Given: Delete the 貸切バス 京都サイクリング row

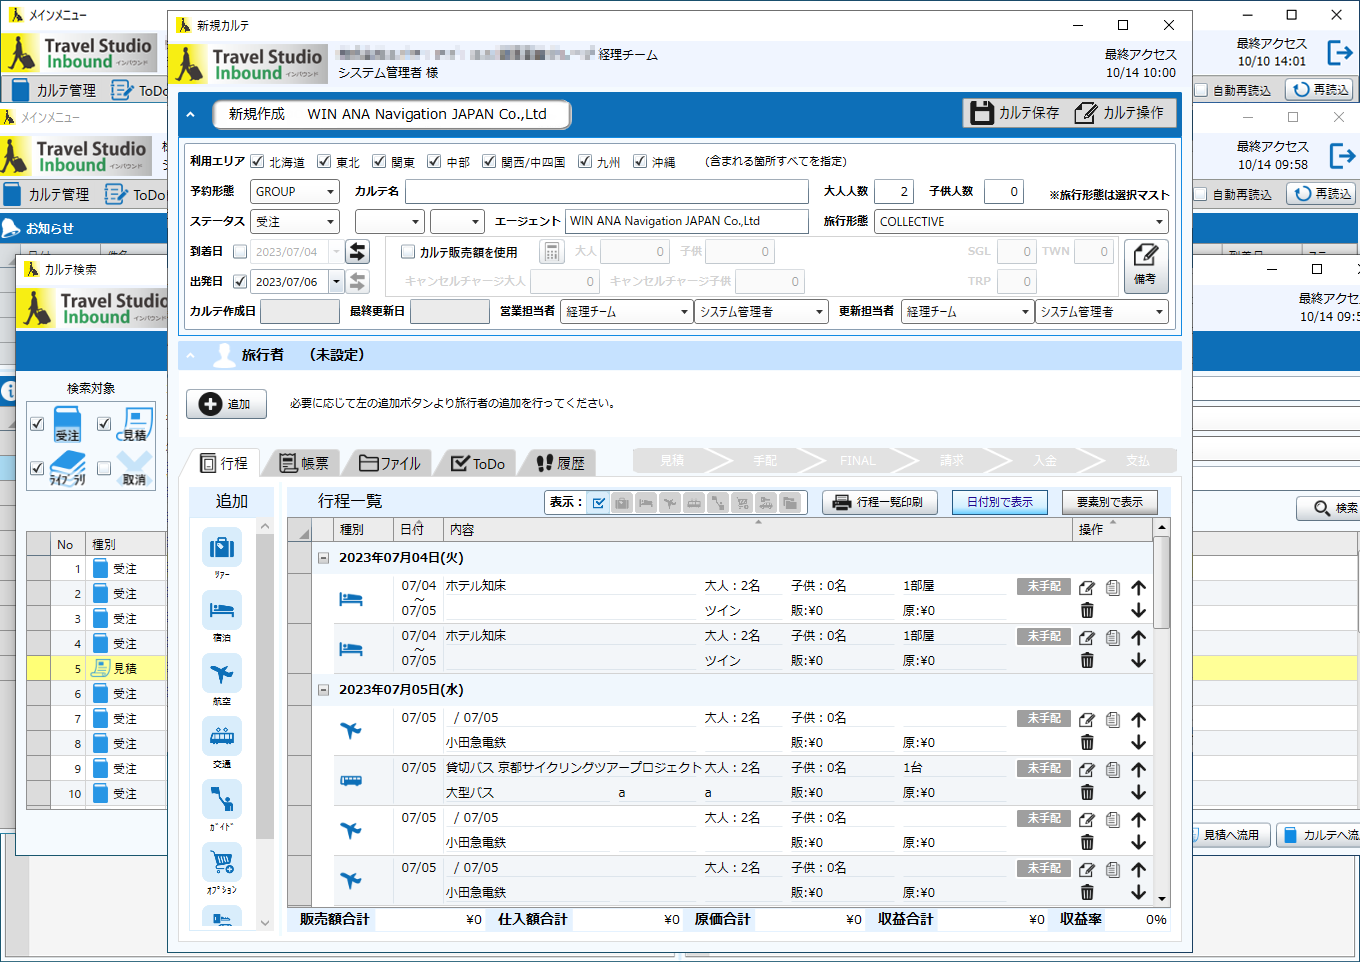Looking at the screenshot, I should (1087, 792).
